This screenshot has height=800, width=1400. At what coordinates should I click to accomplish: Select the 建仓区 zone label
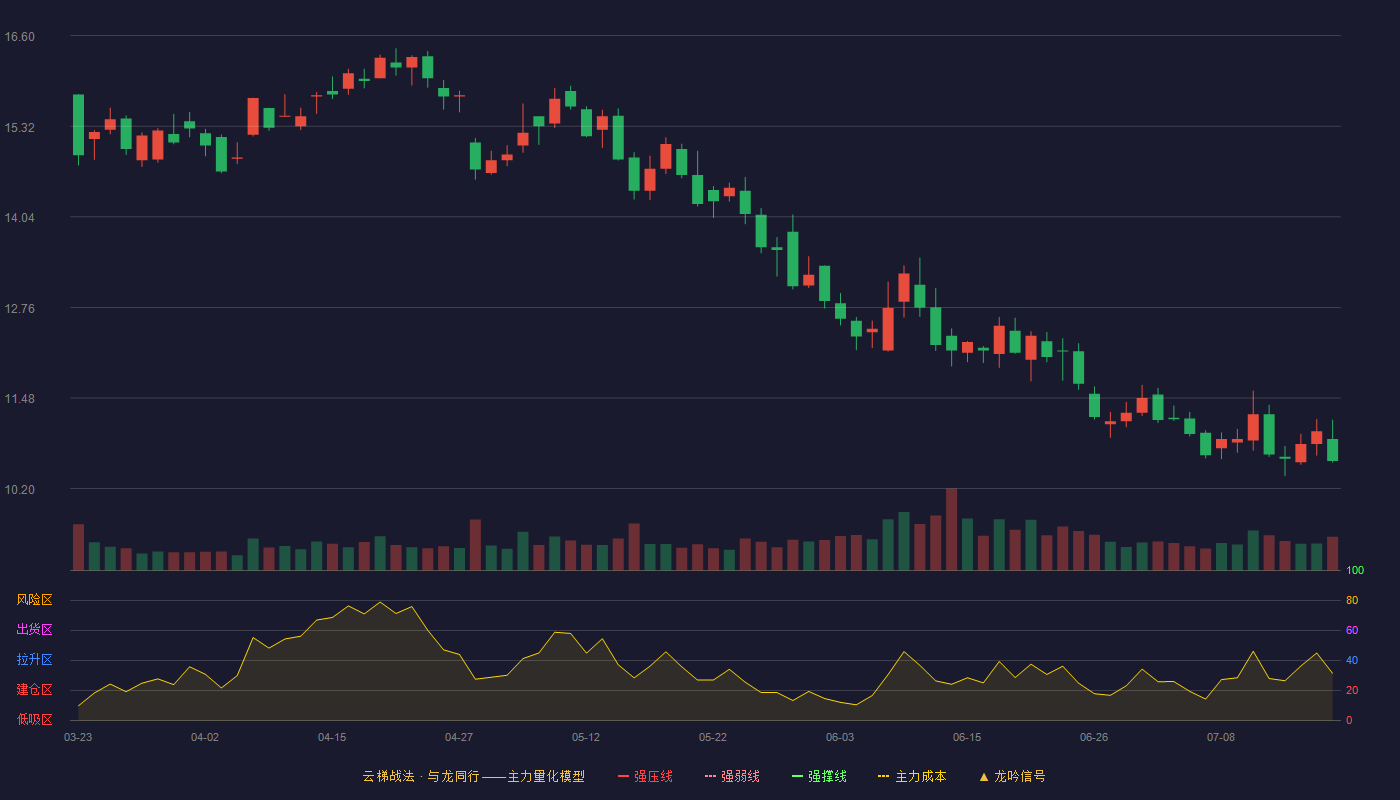click(x=34, y=690)
